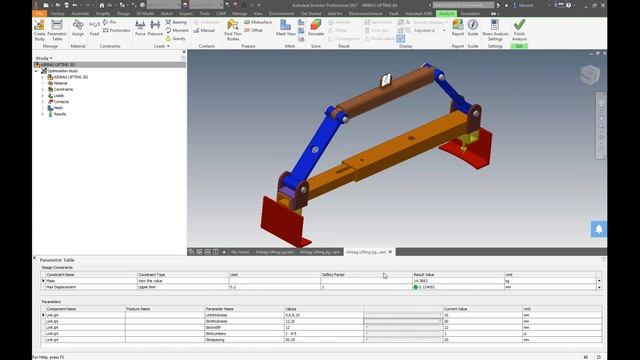
Task: Select the Frictionless constraint tool
Action: point(116,30)
